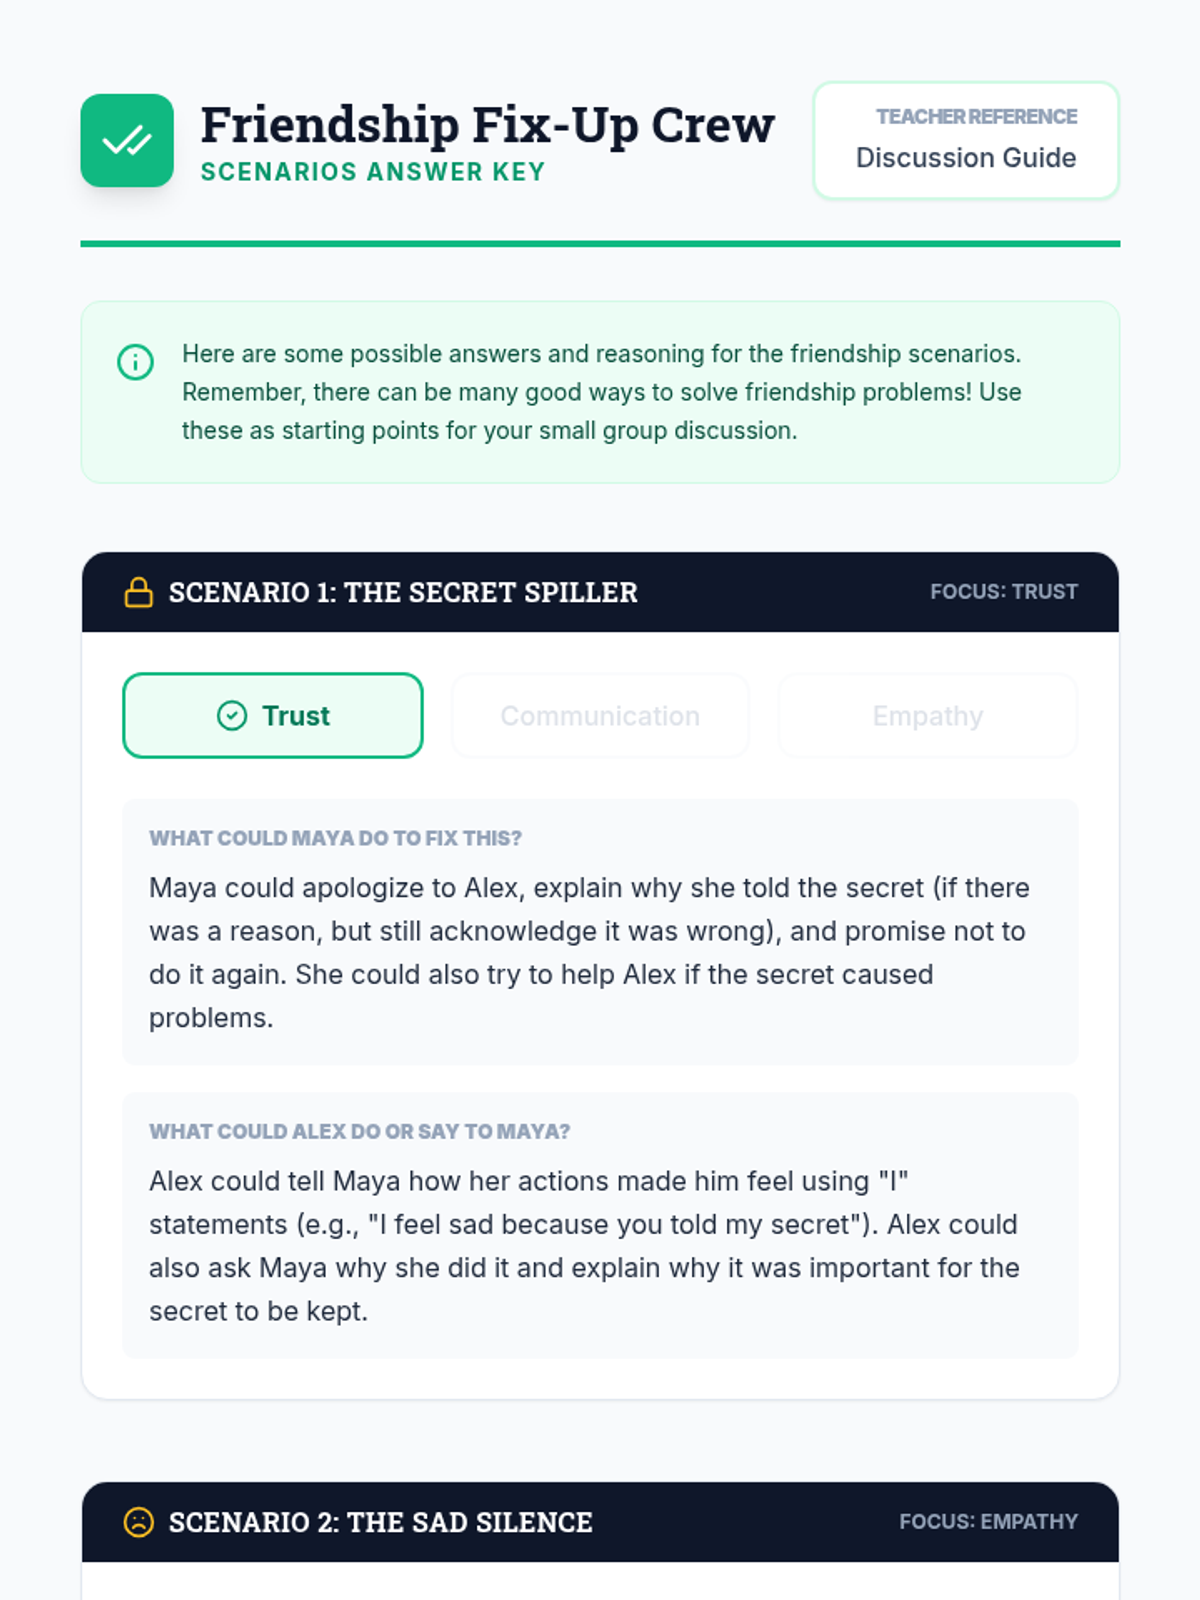Expand the Scenario 2: The Sad Silence header
The image size is (1200, 1600).
(380, 1522)
